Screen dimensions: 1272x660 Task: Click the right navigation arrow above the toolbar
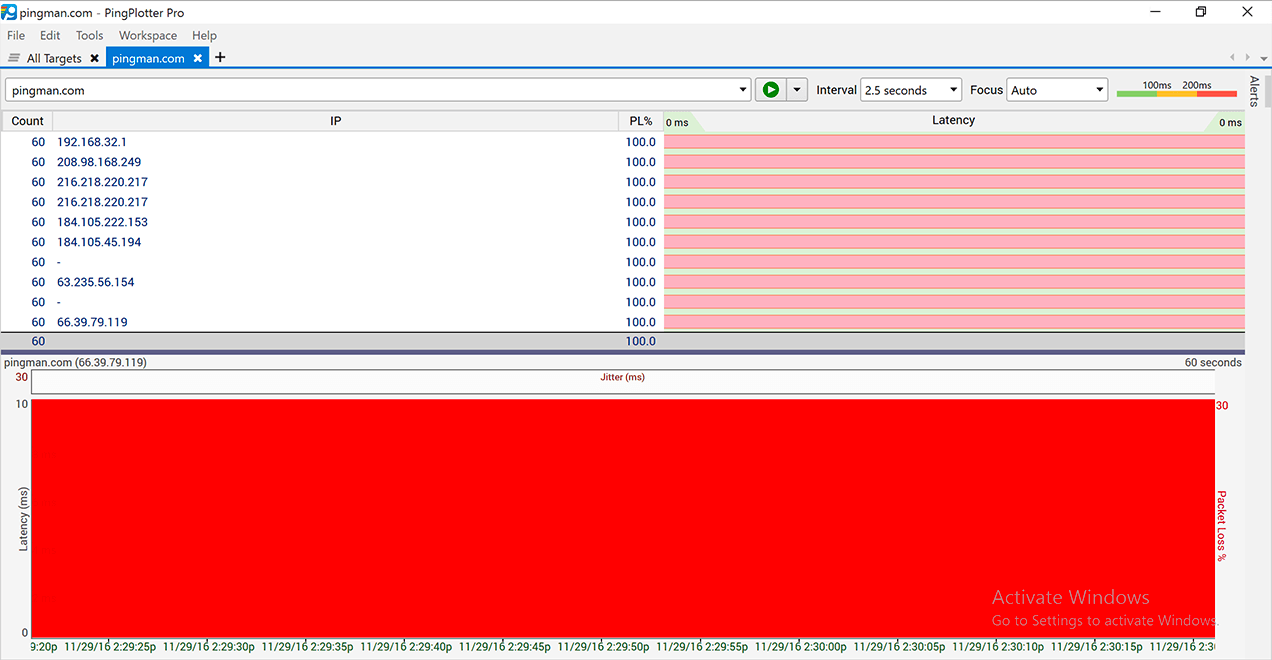(x=1246, y=57)
